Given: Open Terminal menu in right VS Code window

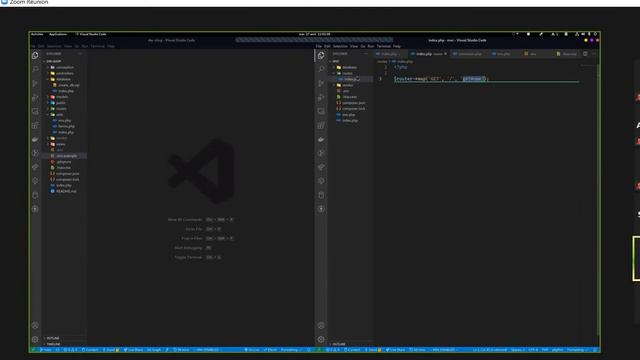Looking at the screenshot, I should coord(383,46).
